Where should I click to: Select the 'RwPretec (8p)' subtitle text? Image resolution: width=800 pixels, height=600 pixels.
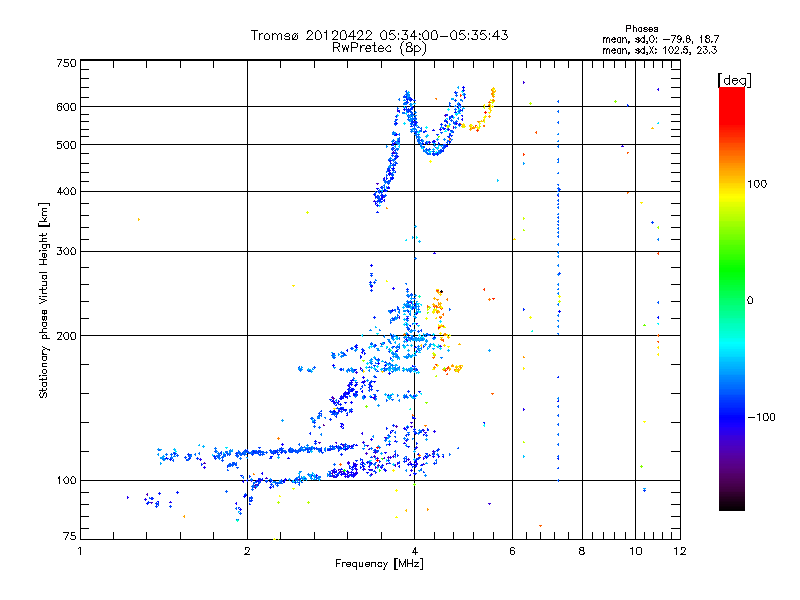[x=379, y=48]
